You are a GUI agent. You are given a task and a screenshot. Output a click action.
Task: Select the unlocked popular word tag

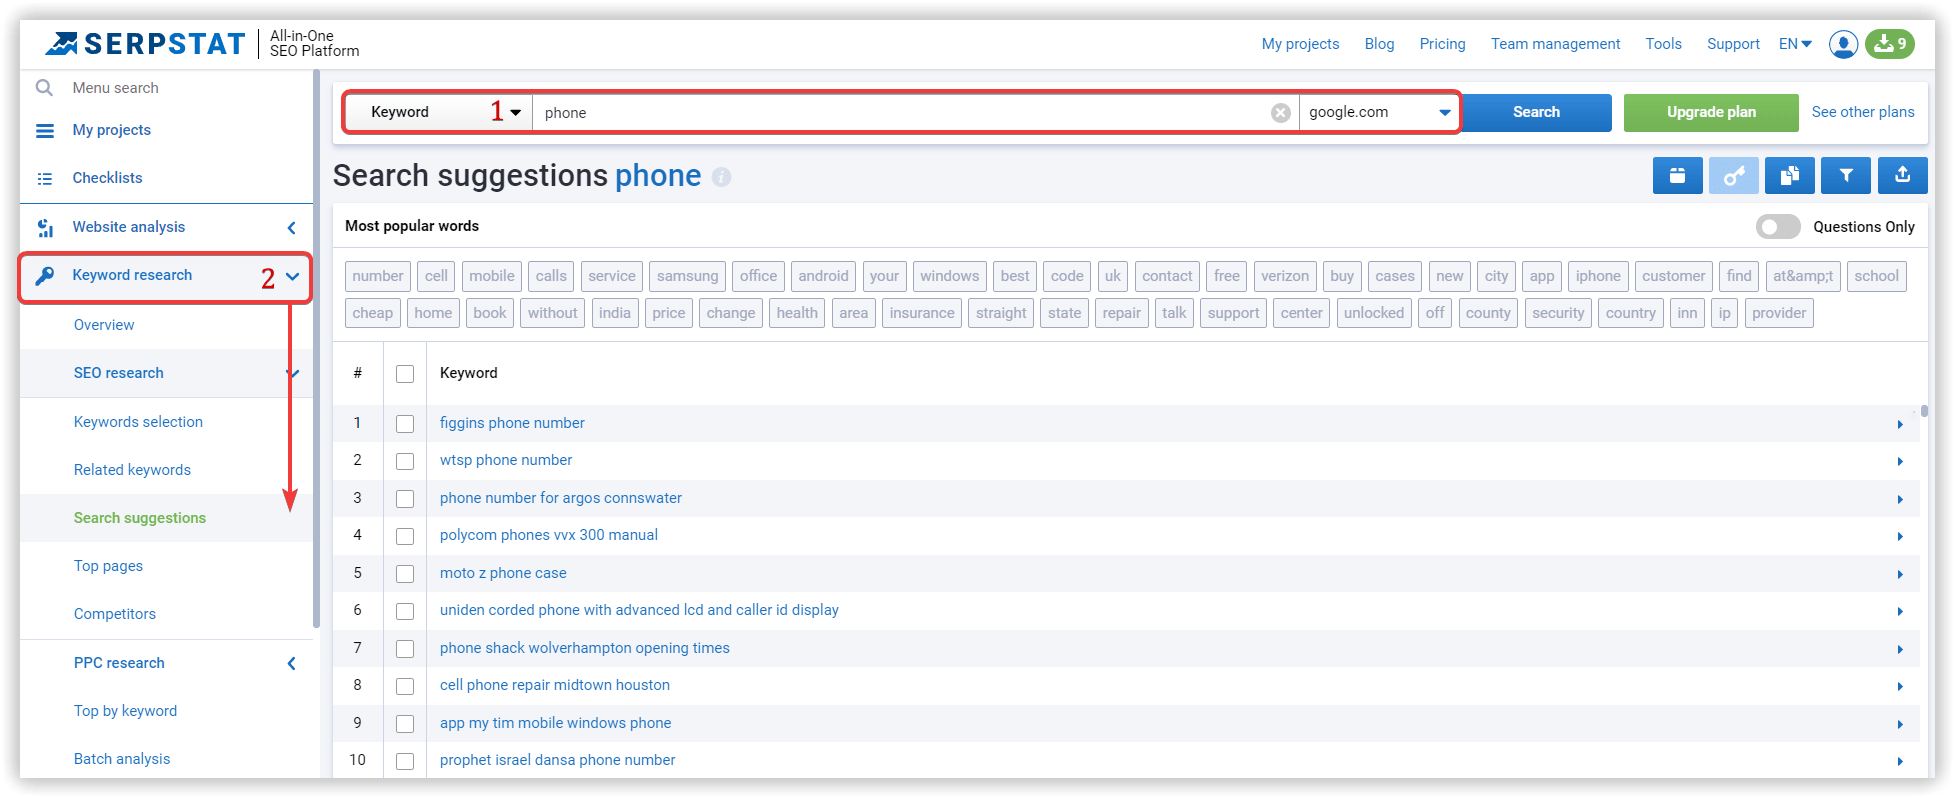1373,313
